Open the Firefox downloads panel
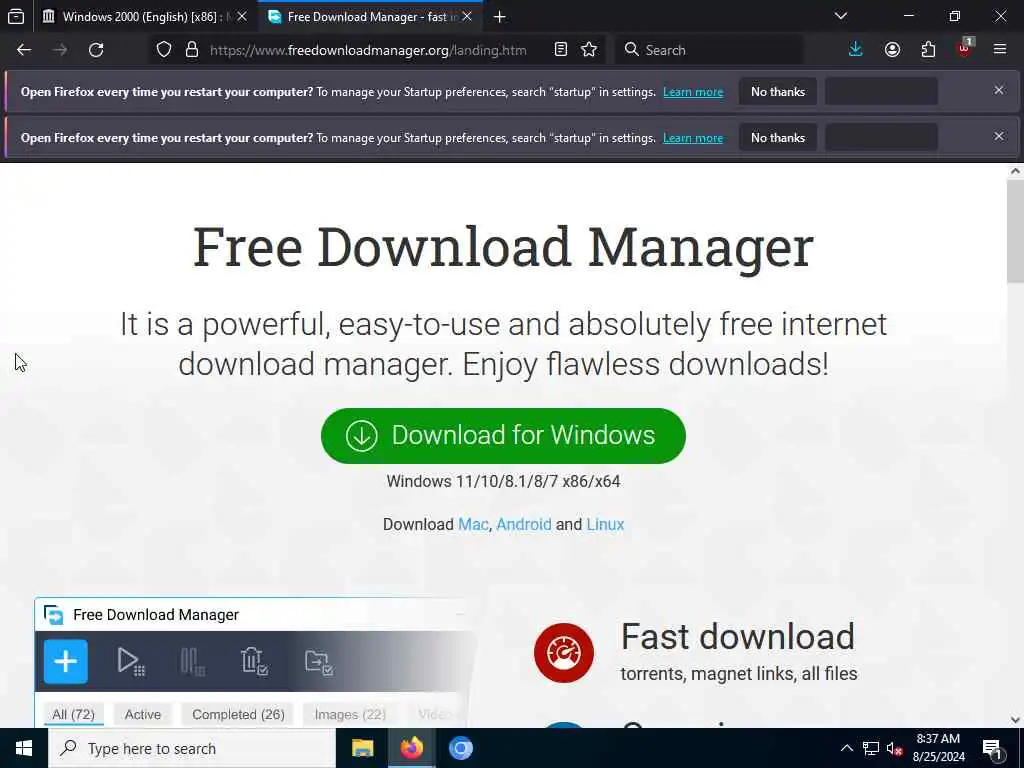Image resolution: width=1024 pixels, height=768 pixels. (x=856, y=50)
